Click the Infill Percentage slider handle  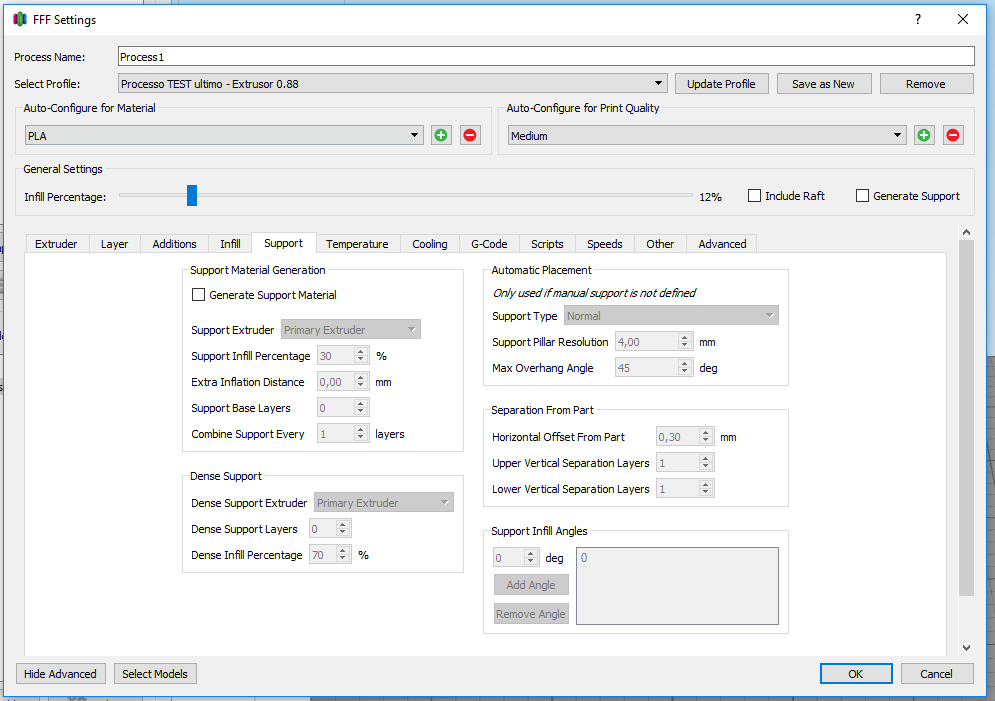[x=192, y=196]
